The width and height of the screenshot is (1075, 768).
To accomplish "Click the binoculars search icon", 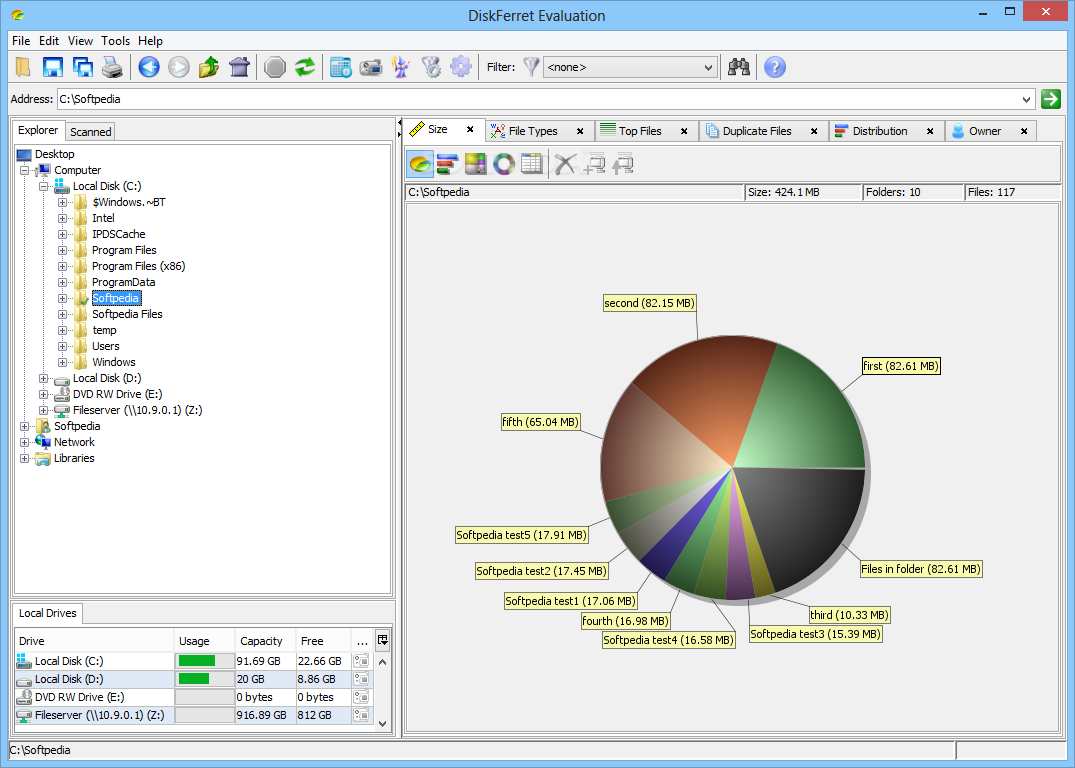I will coord(739,67).
